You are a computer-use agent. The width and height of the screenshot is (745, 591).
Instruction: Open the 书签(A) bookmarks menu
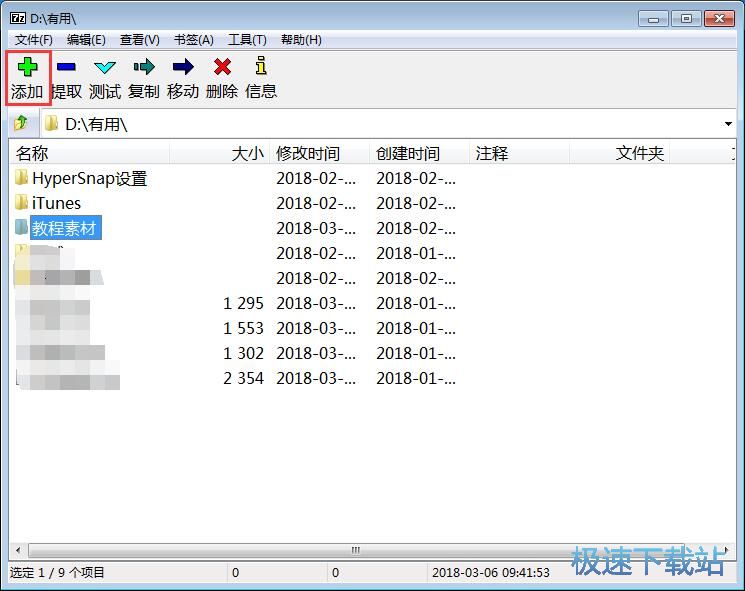pos(193,40)
